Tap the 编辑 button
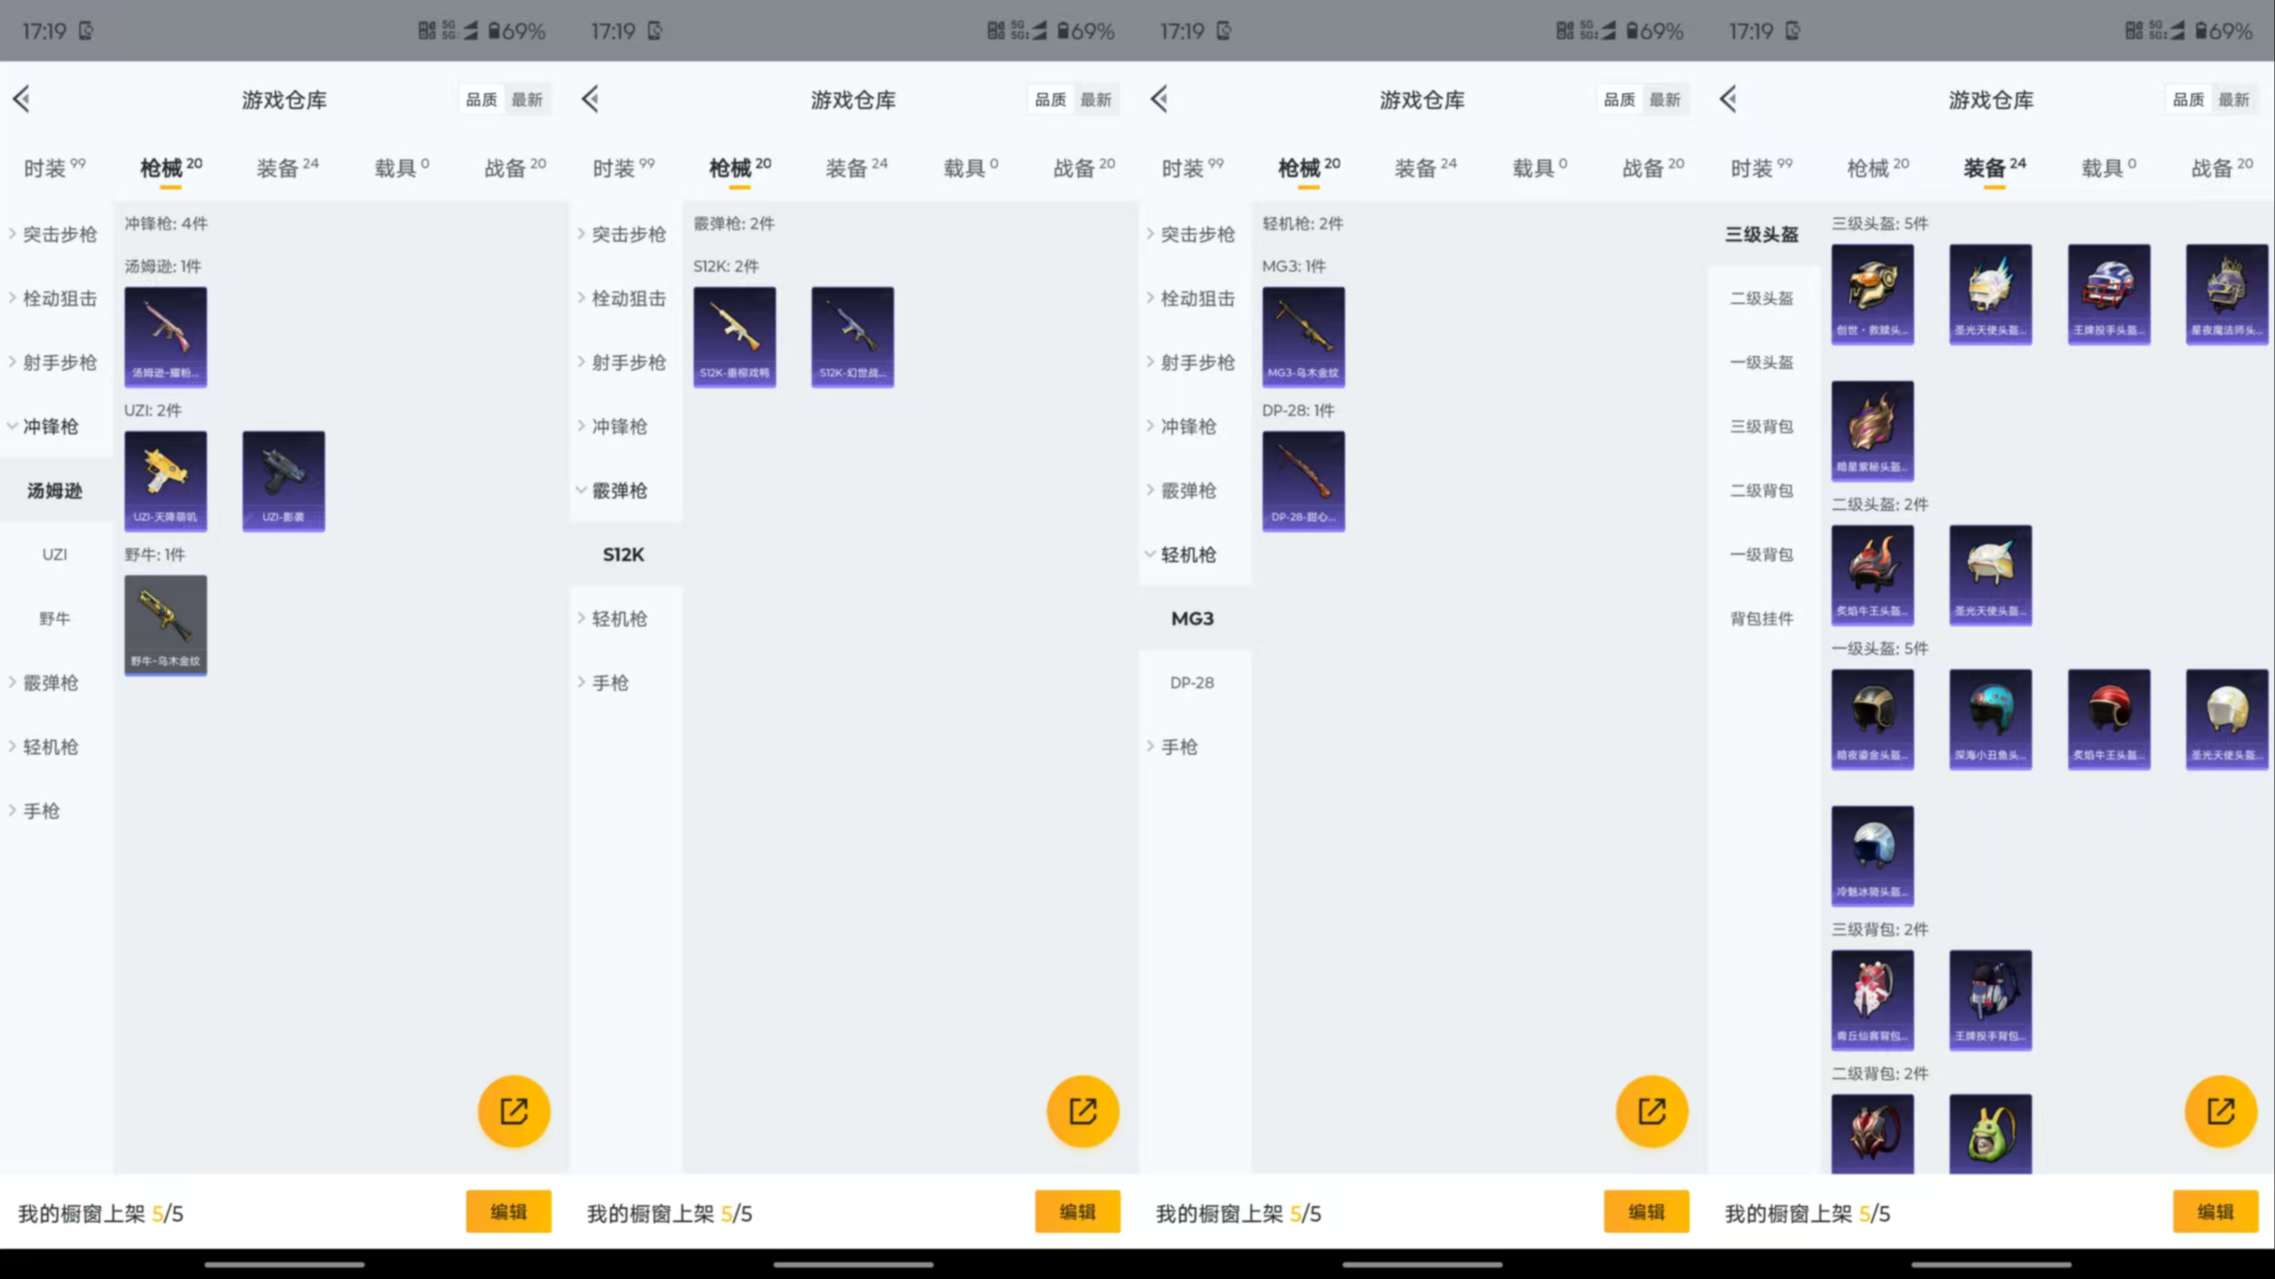This screenshot has width=2275, height=1279. 509,1211
